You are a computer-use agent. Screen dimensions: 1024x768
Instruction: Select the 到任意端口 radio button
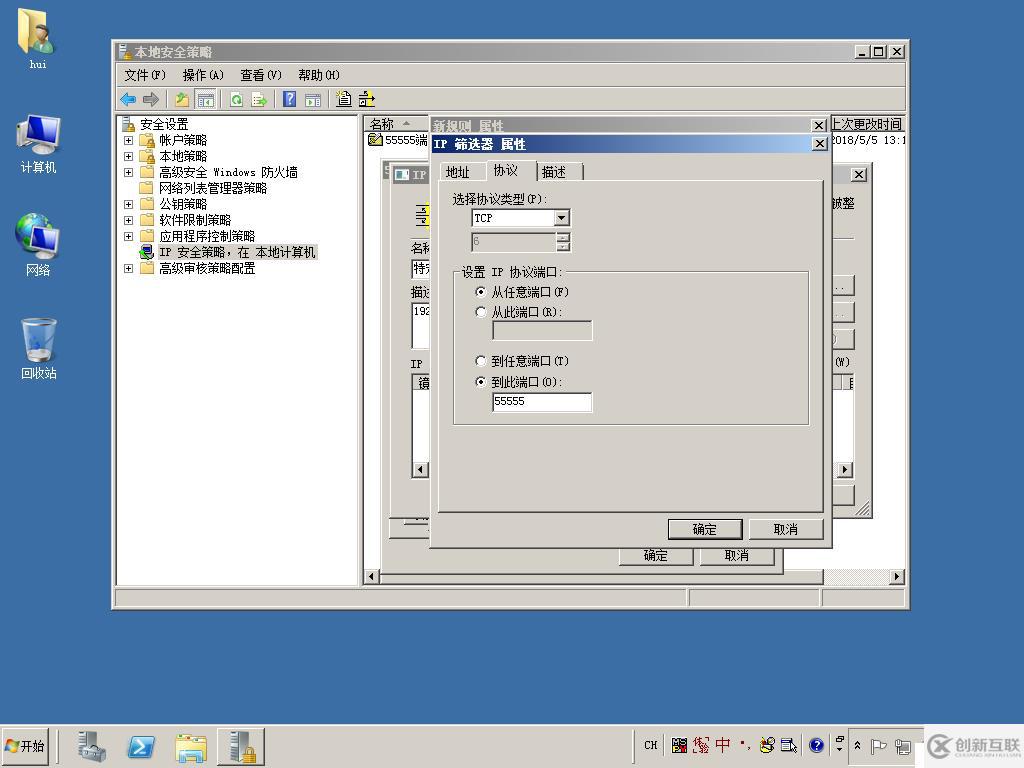coord(481,361)
